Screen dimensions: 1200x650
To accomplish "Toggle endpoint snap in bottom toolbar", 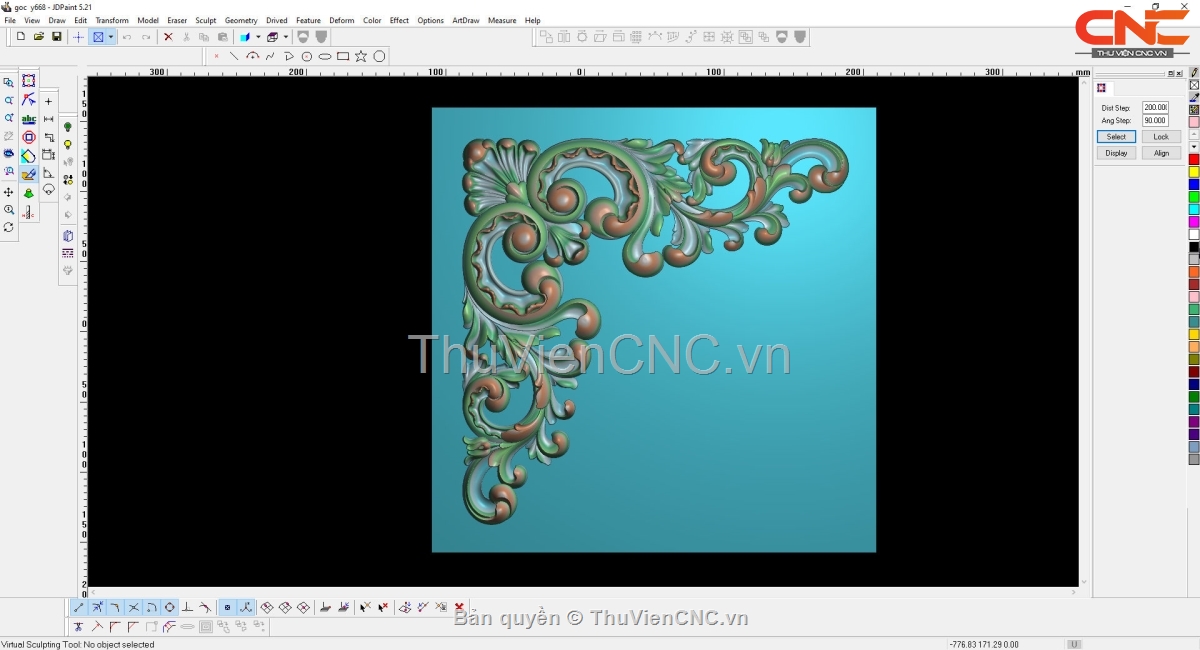I will point(79,607).
